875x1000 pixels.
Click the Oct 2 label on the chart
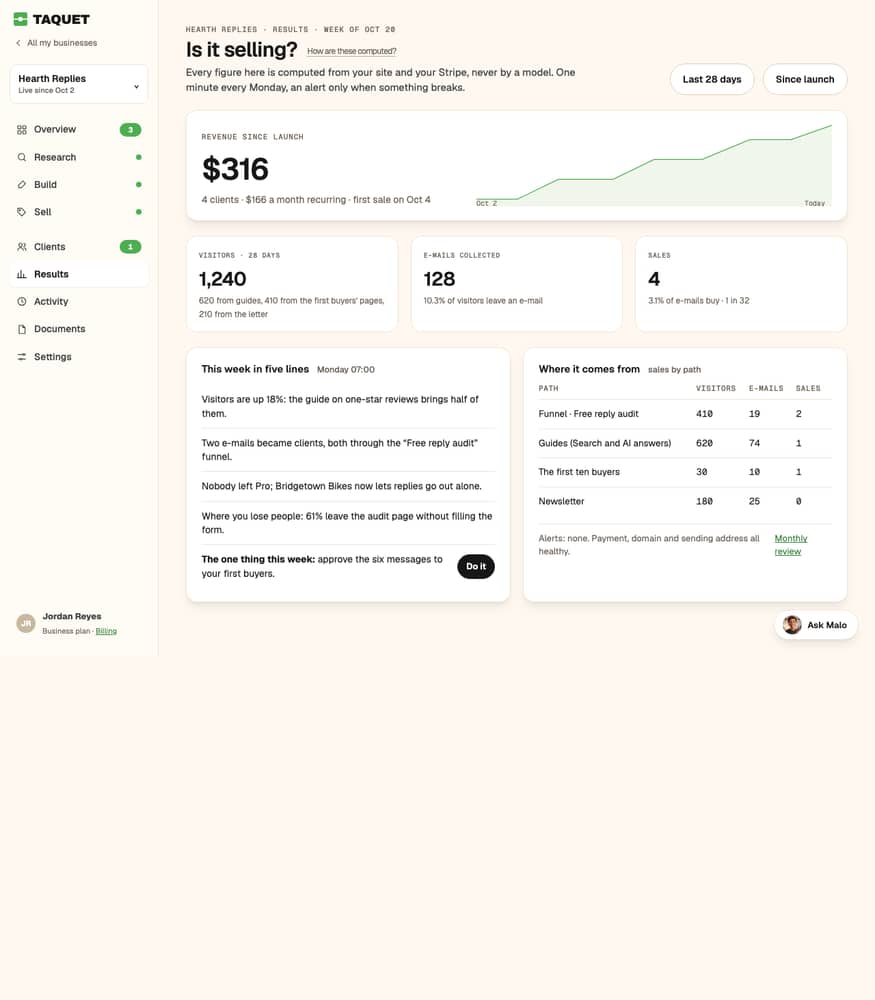tap(487, 203)
